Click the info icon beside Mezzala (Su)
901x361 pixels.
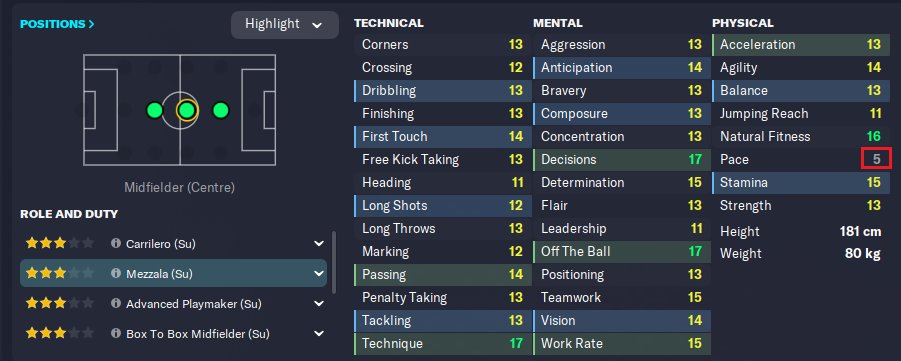(x=115, y=273)
